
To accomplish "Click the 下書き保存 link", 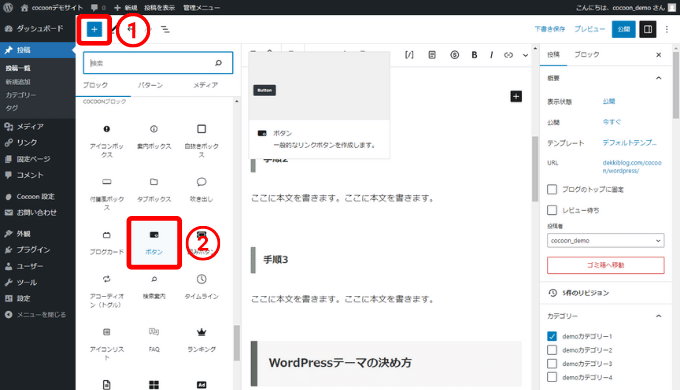I will pyautogui.click(x=549, y=29).
